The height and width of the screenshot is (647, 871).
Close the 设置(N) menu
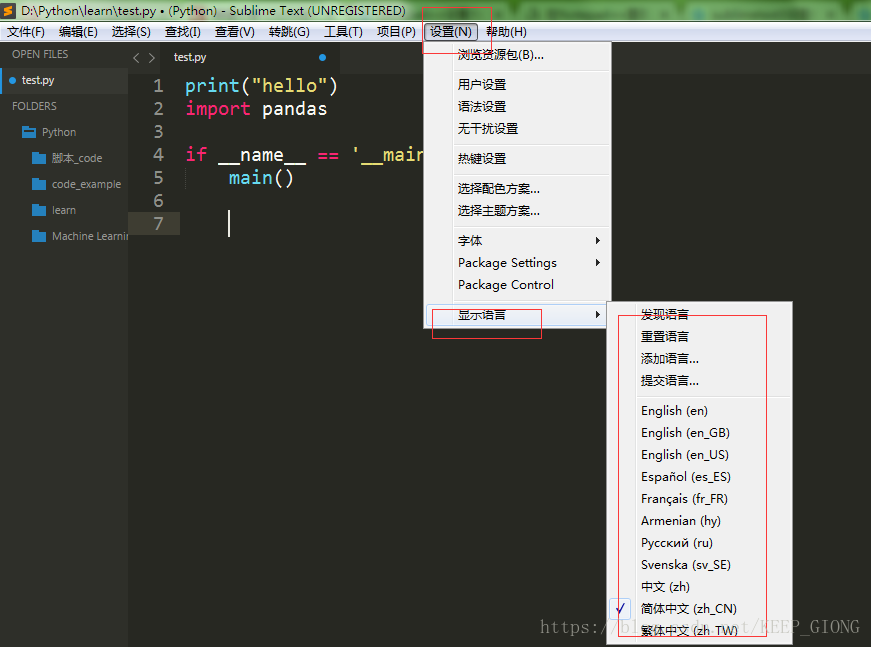point(450,32)
